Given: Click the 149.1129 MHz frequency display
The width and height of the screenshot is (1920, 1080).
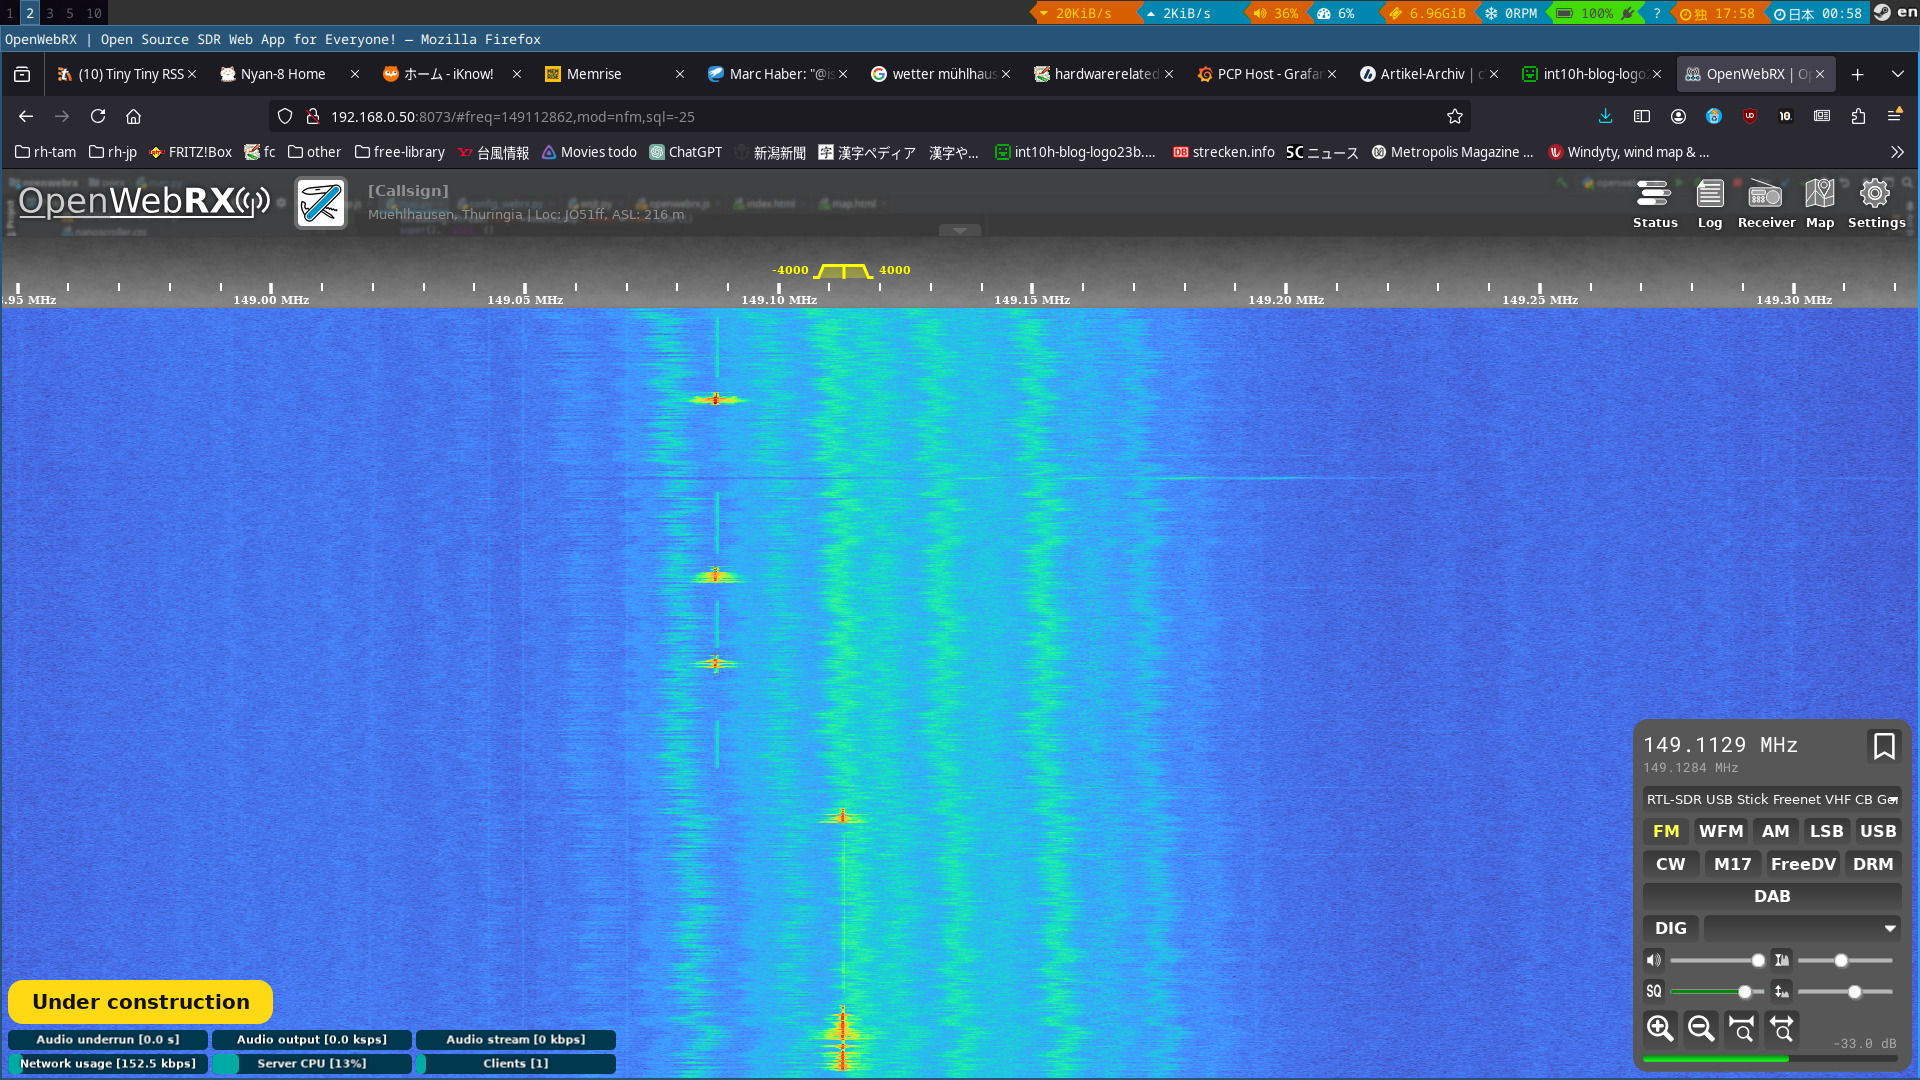Looking at the screenshot, I should pos(1720,745).
